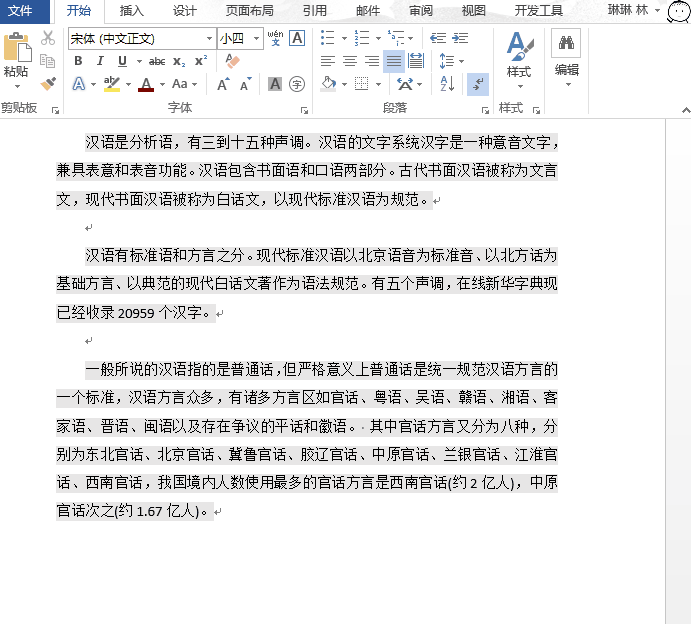Click the Sort A-Z icon
691x624 pixels.
pos(447,83)
